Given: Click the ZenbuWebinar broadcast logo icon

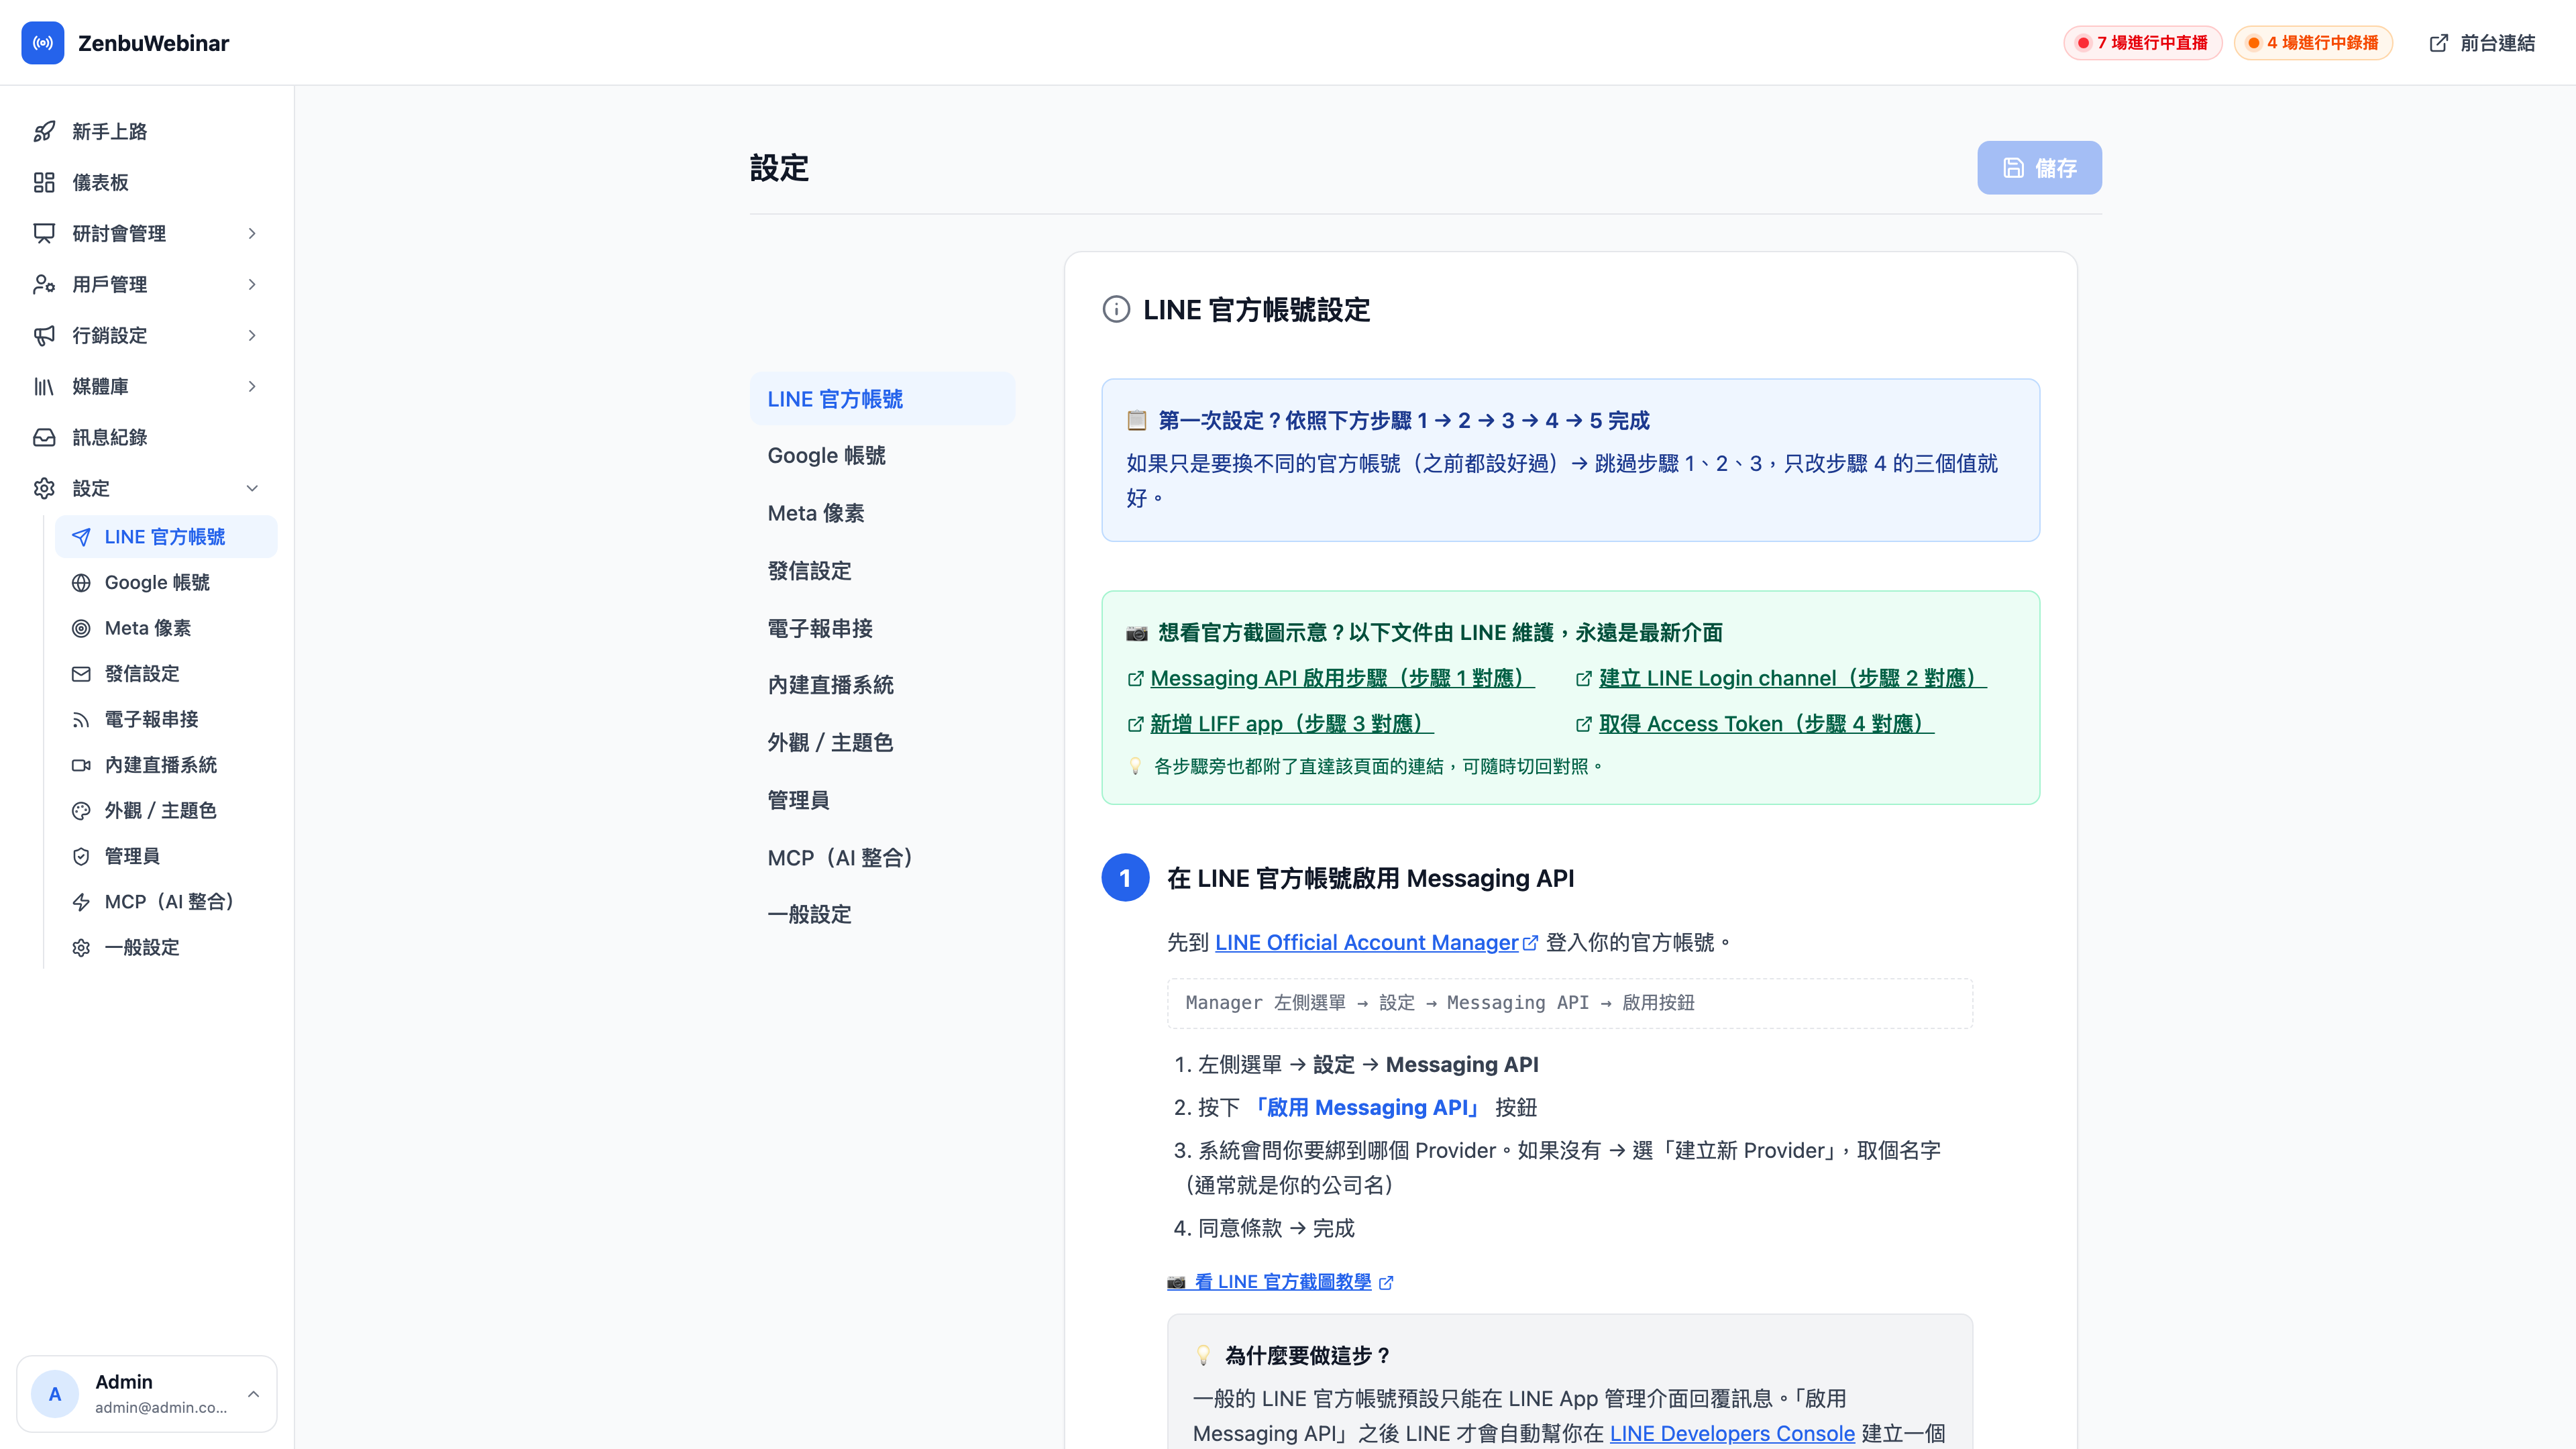Looking at the screenshot, I should click(x=43, y=43).
